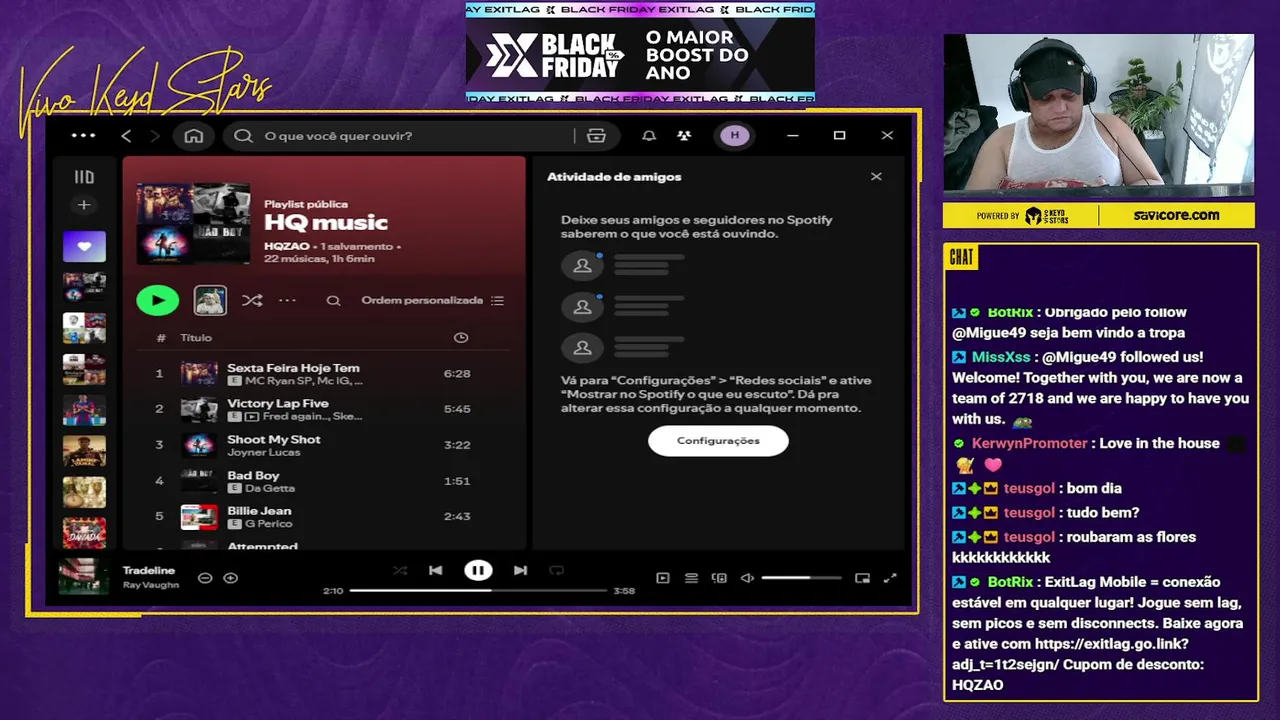Image resolution: width=1280 pixels, height=720 pixels.
Task: Click the playlist preview thumbnail next to play
Action: point(210,300)
